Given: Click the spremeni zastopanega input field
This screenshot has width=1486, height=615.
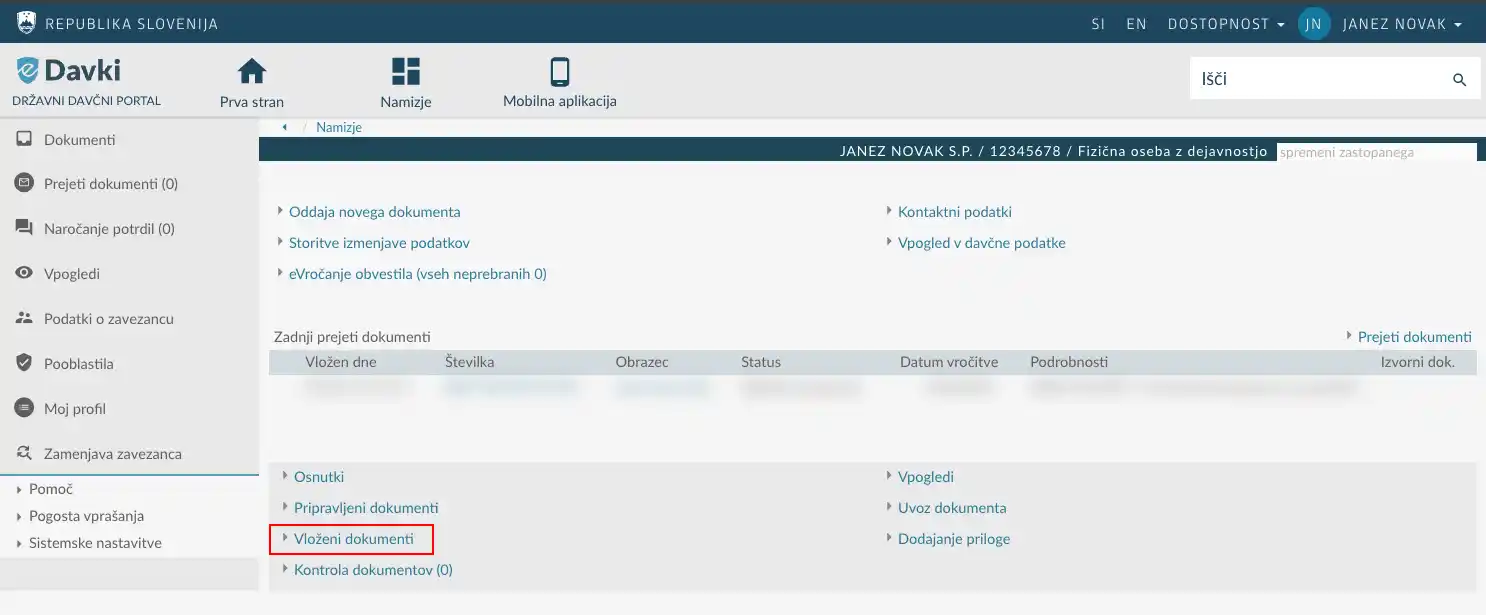Looking at the screenshot, I should [x=1375, y=153].
